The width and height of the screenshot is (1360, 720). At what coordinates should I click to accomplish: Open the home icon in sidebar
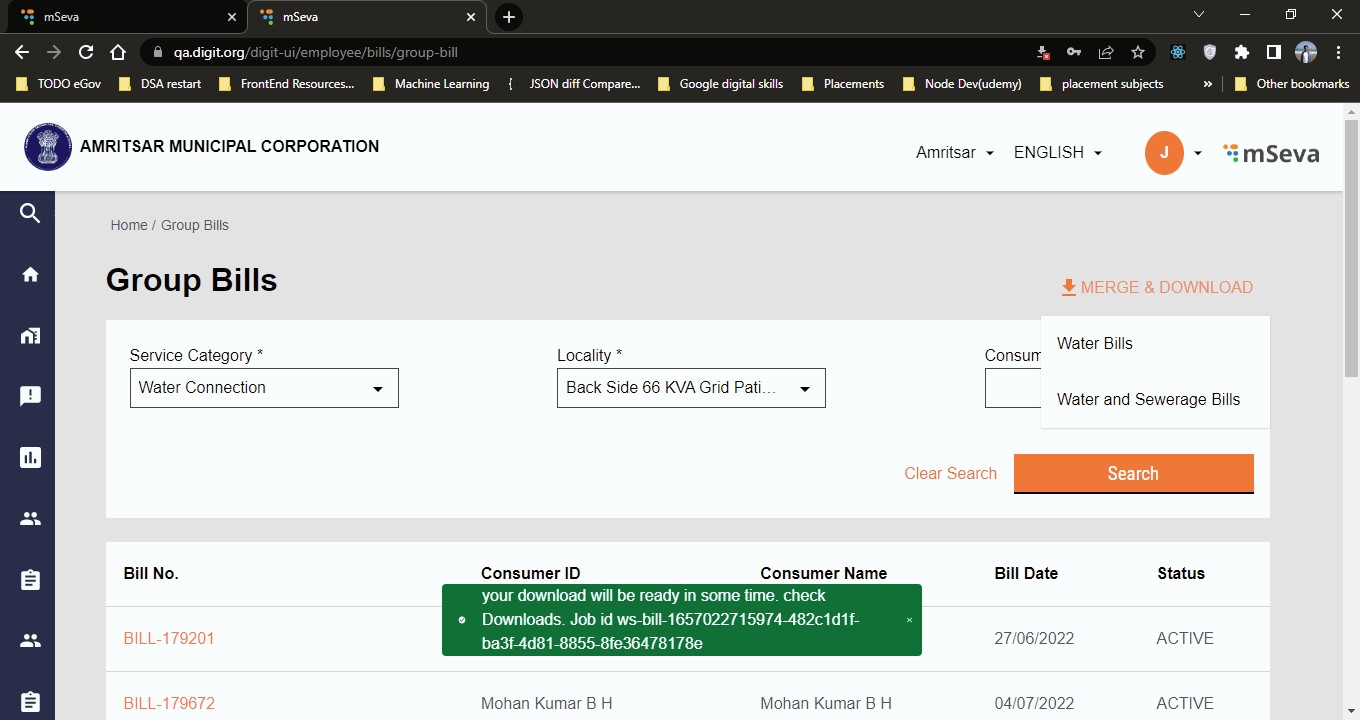pos(30,274)
